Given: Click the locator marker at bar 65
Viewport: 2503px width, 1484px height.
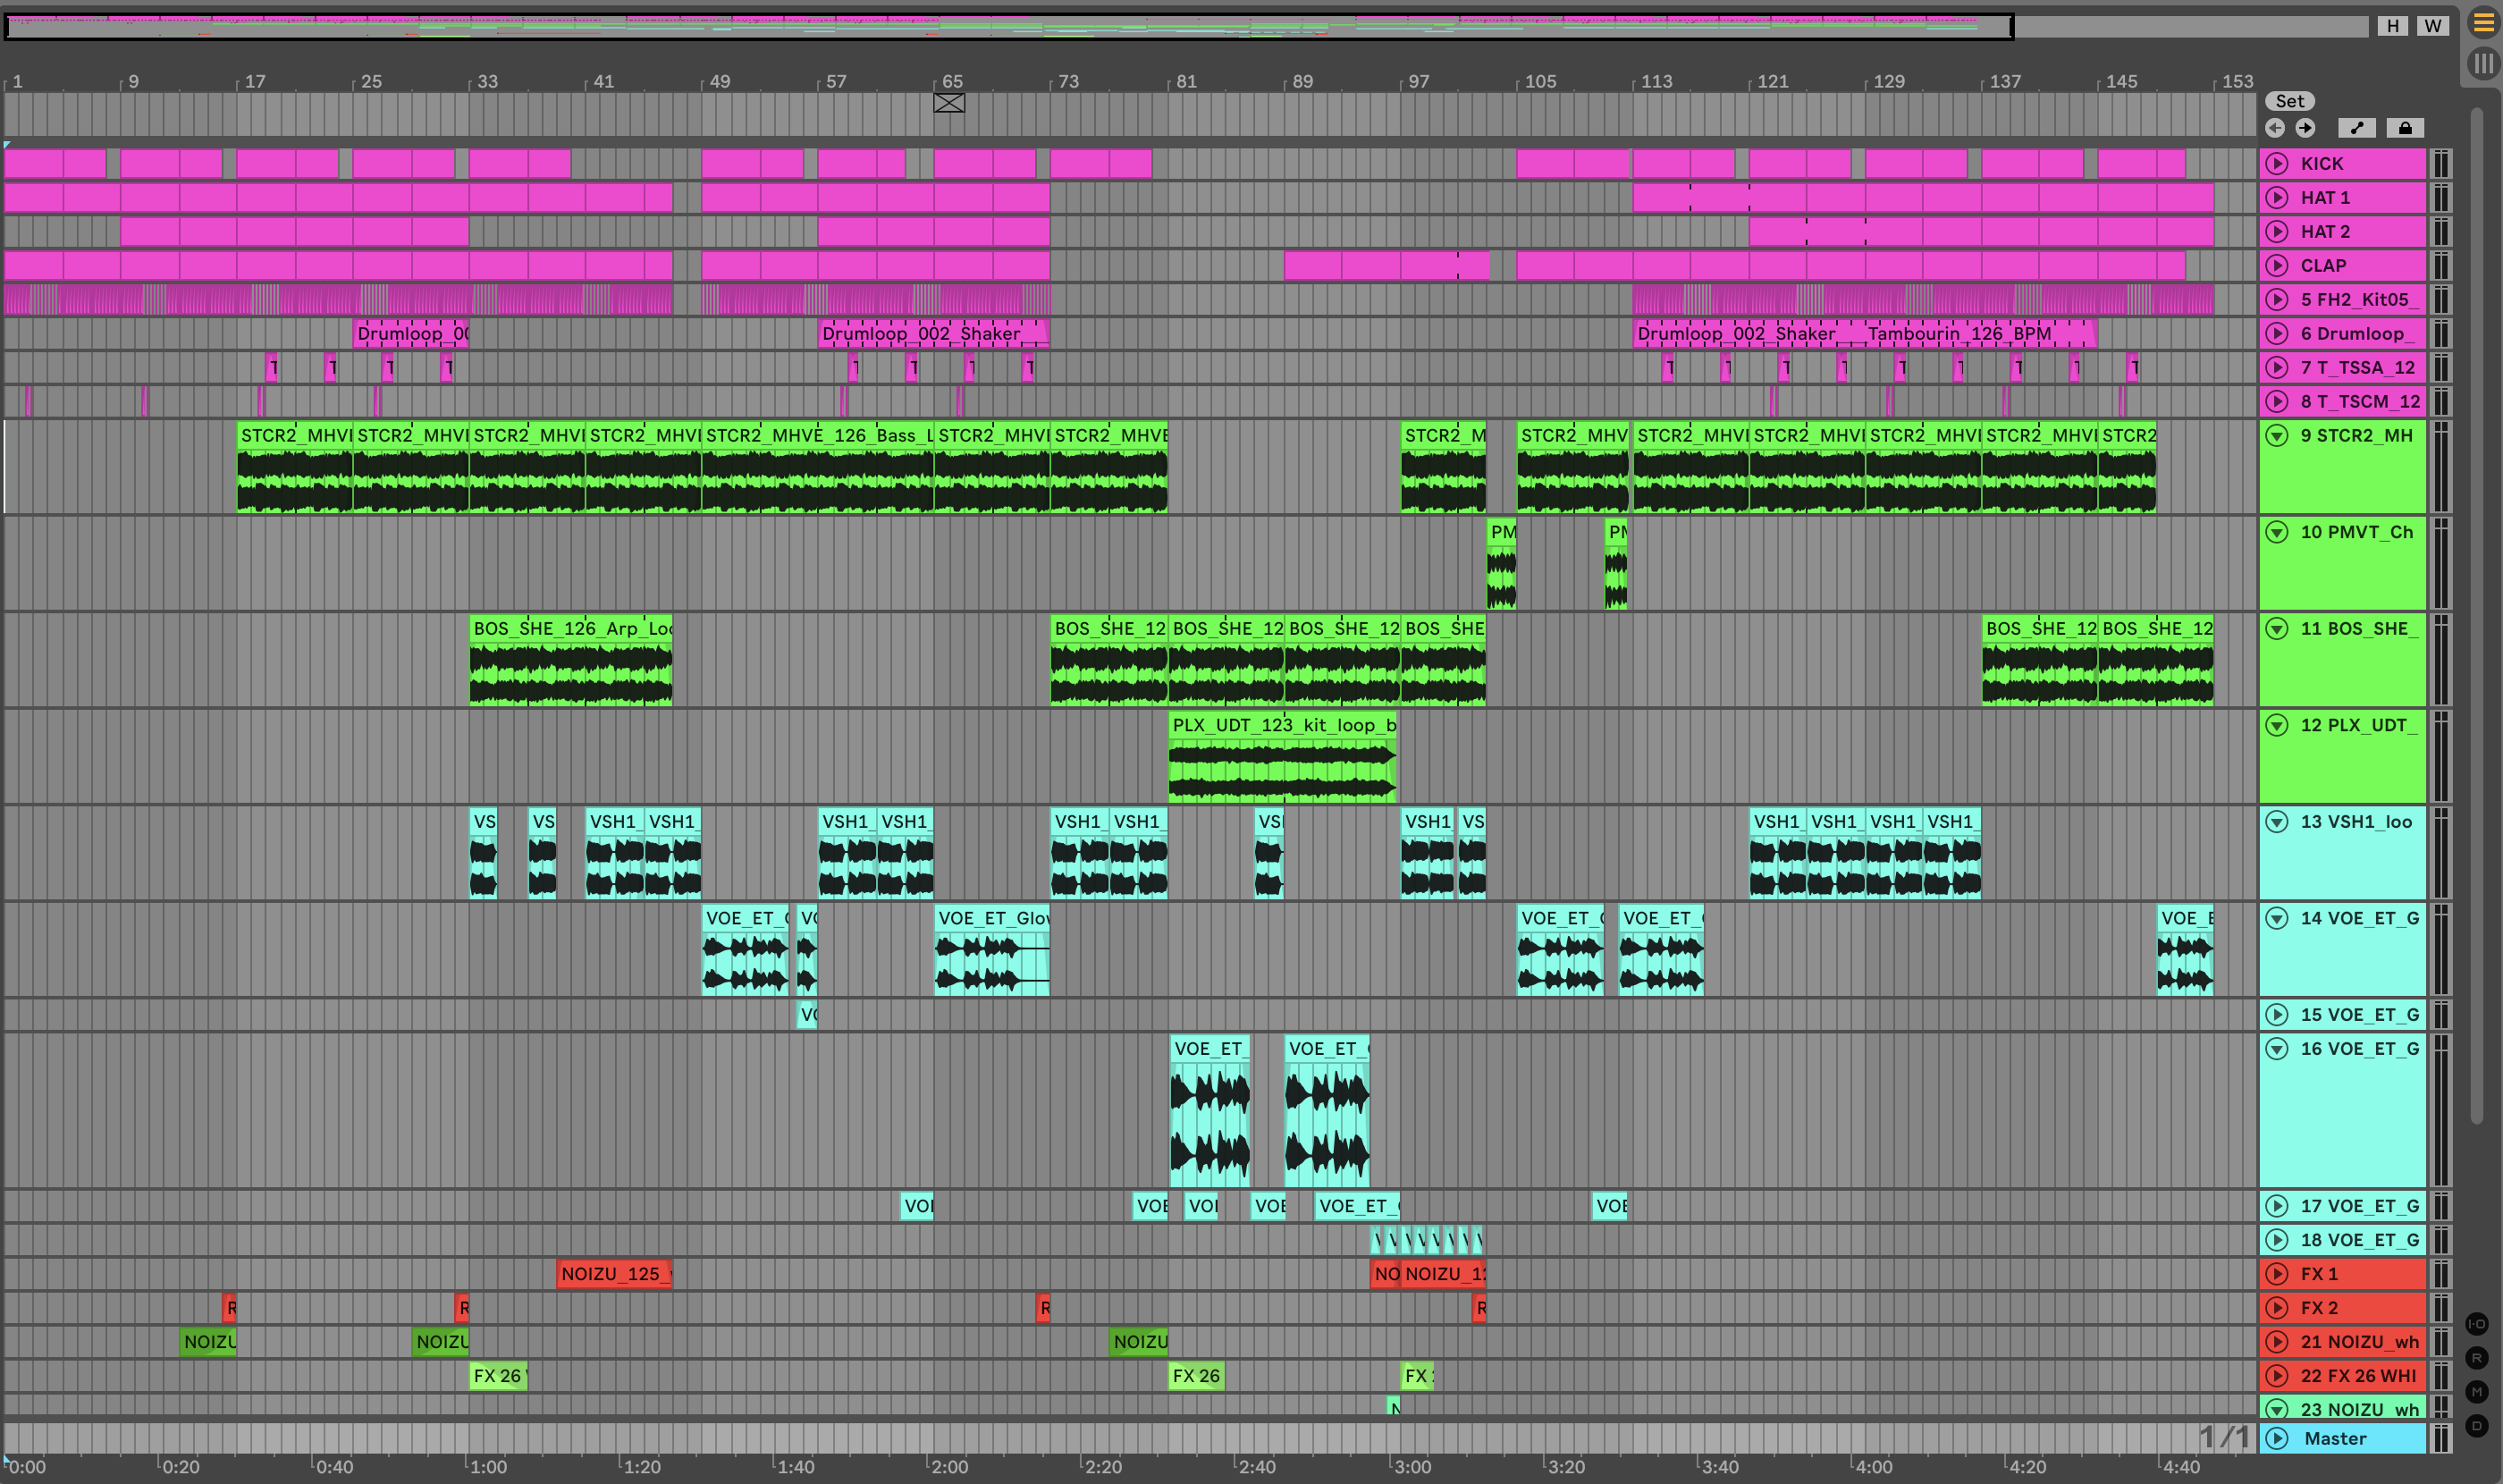Looking at the screenshot, I should coord(949,103).
